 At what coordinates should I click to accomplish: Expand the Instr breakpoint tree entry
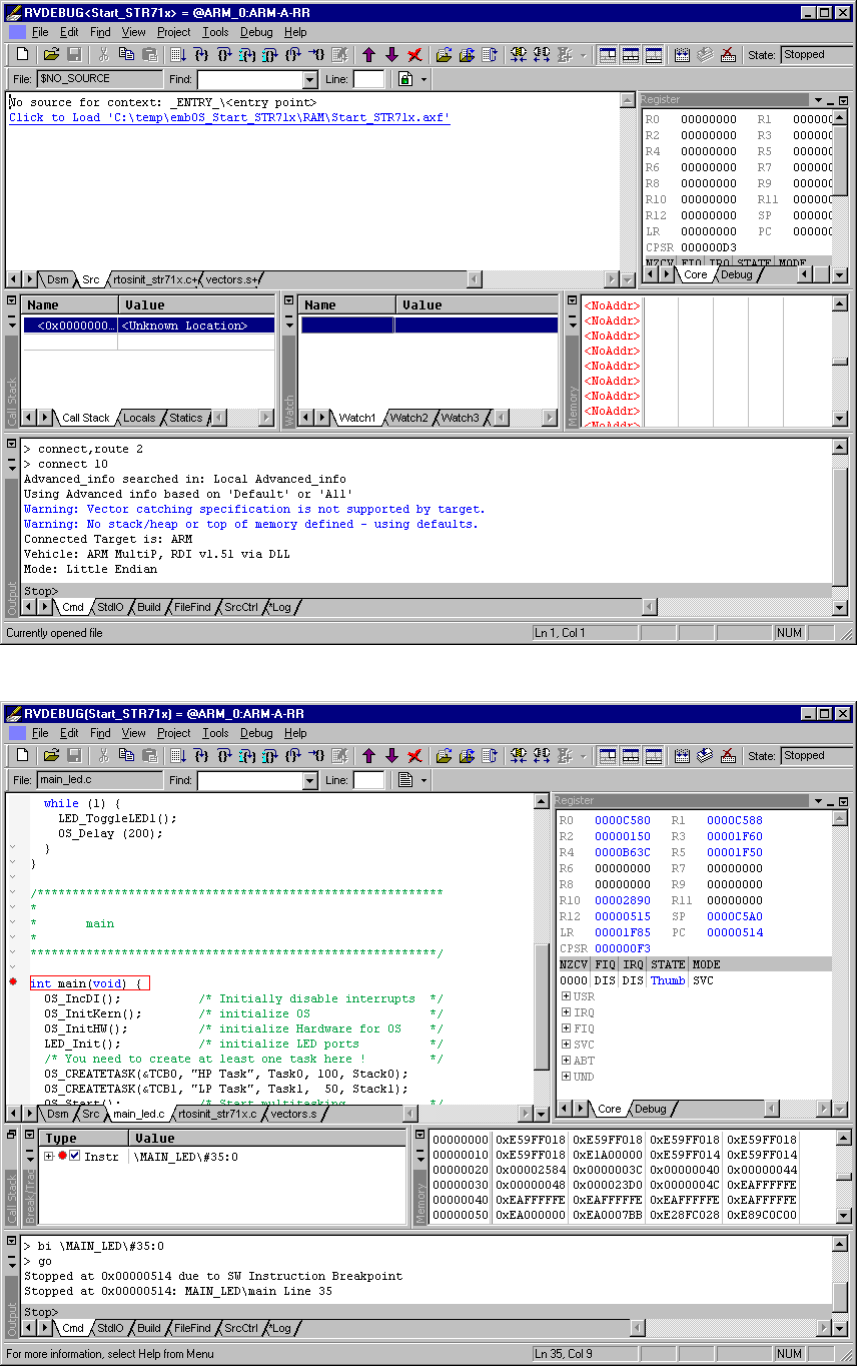[49, 1156]
